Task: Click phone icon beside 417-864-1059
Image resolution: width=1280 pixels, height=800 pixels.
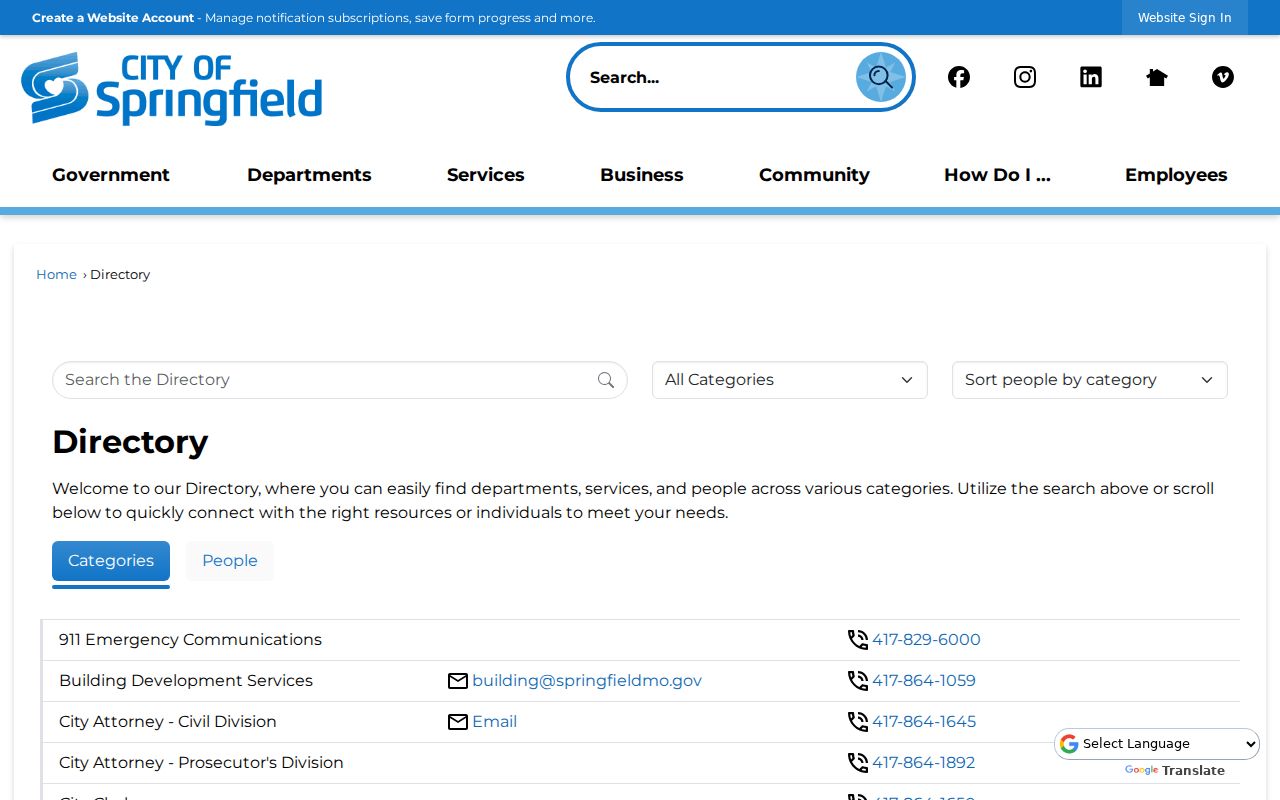Action: 858,681
